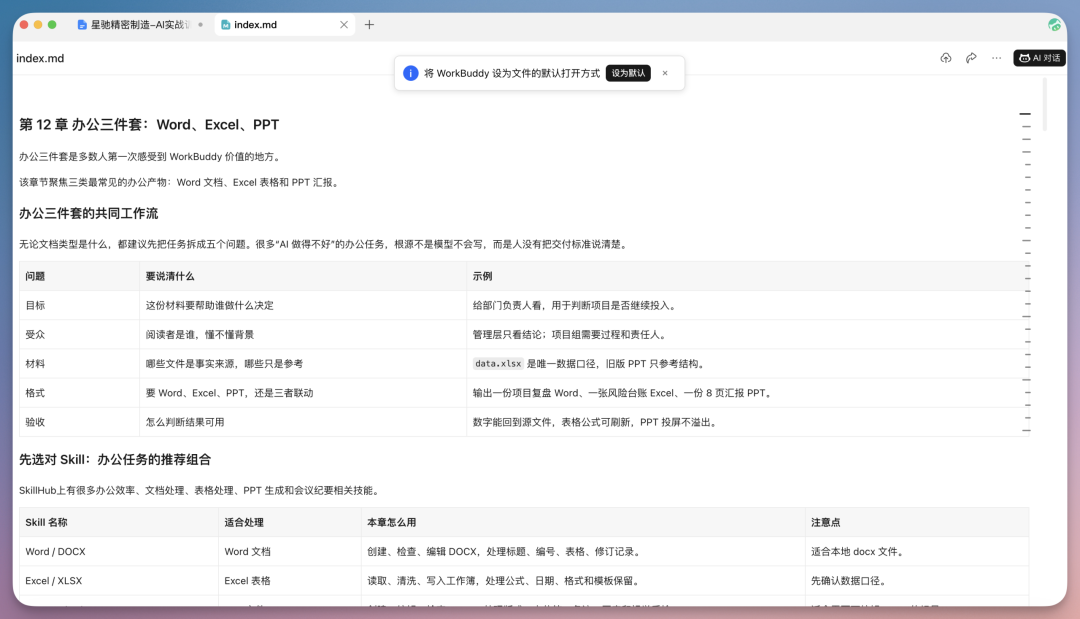1080x619 pixels.
Task: Click the heading 先选对 Skill：办公任务的推荐组合
Action: (115, 459)
